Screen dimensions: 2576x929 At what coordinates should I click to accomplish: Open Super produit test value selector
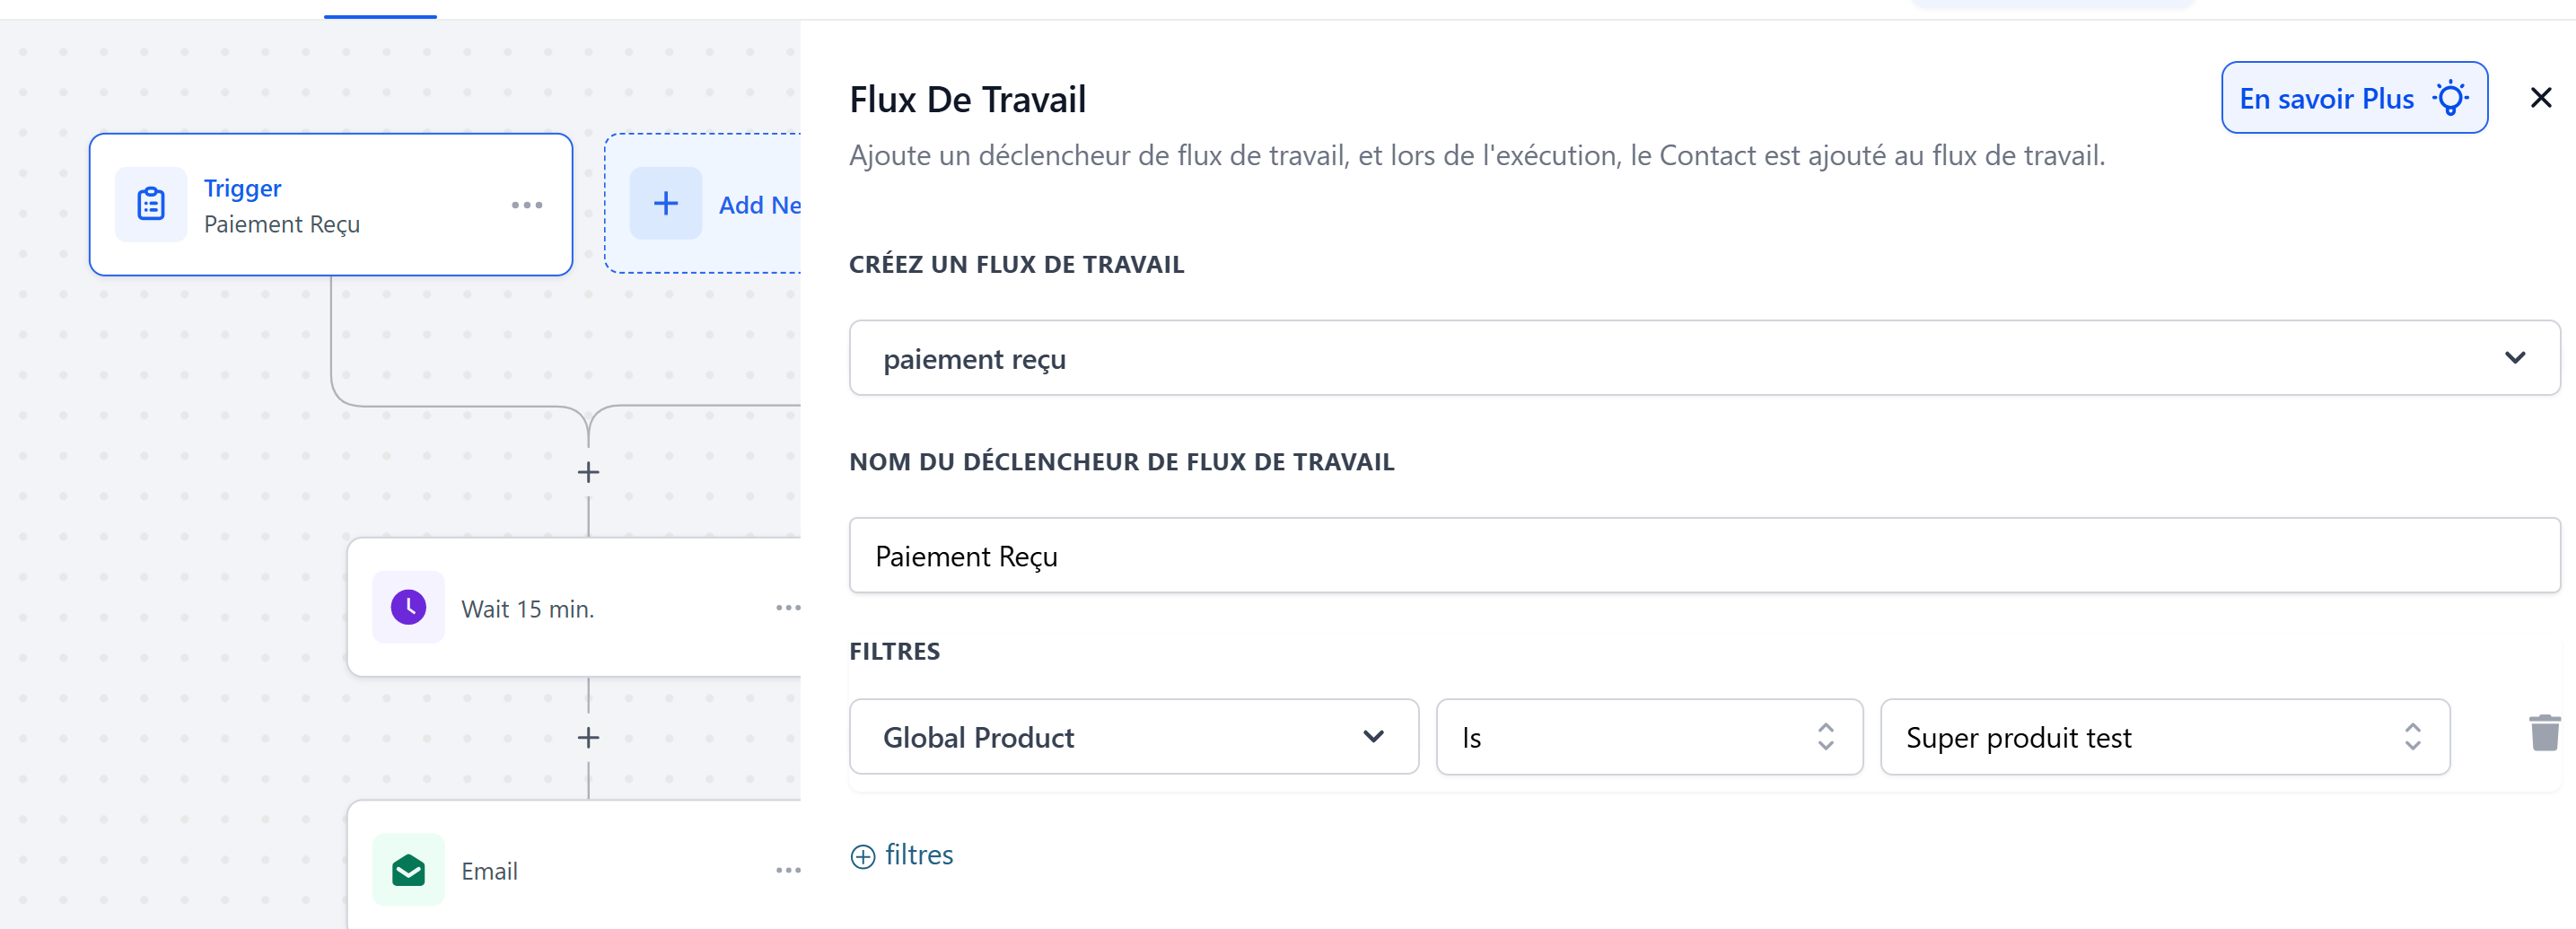pos(2164,737)
